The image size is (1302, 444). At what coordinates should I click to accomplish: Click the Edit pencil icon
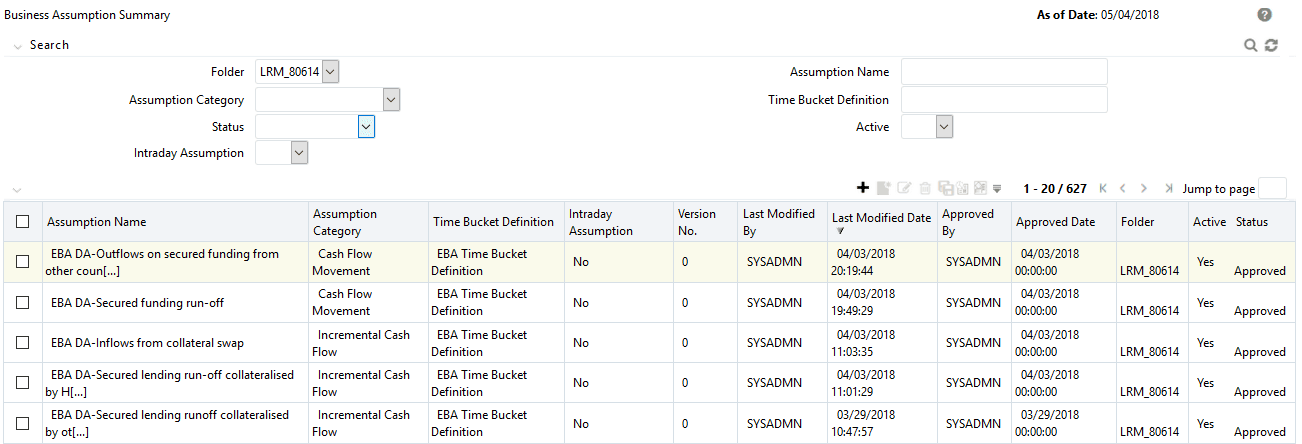904,188
